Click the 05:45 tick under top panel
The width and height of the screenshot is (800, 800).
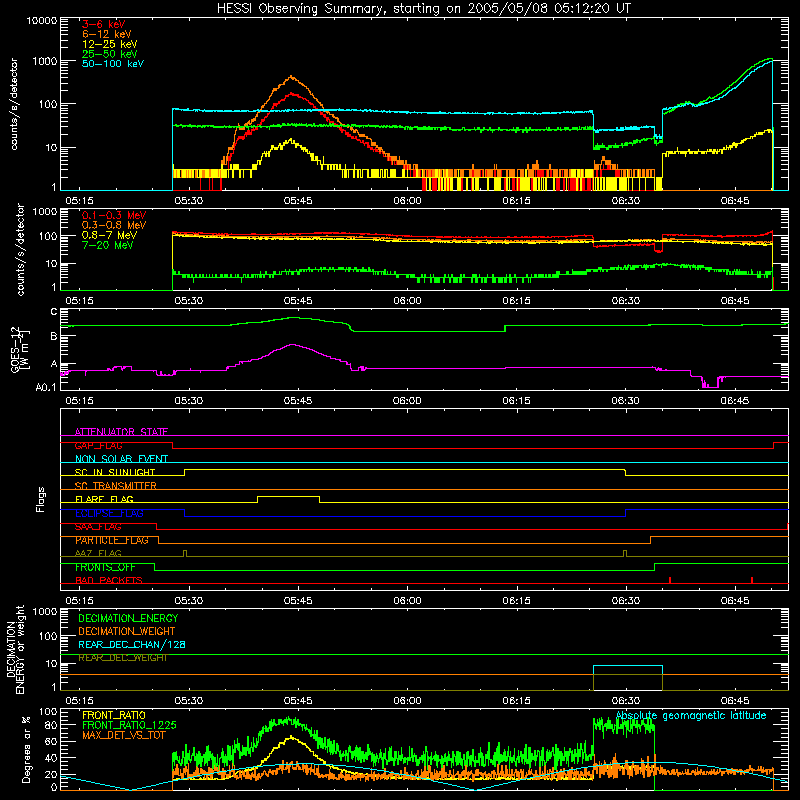click(x=298, y=201)
